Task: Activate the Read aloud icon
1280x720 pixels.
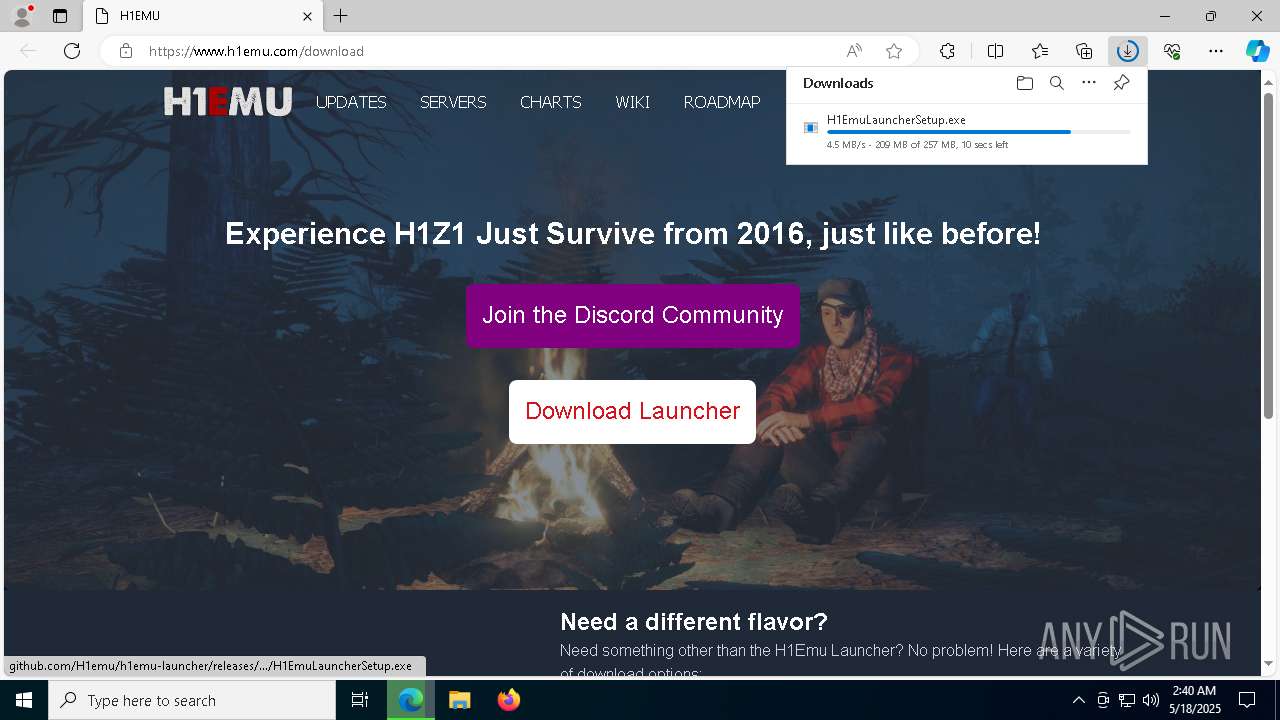Action: 854,51
